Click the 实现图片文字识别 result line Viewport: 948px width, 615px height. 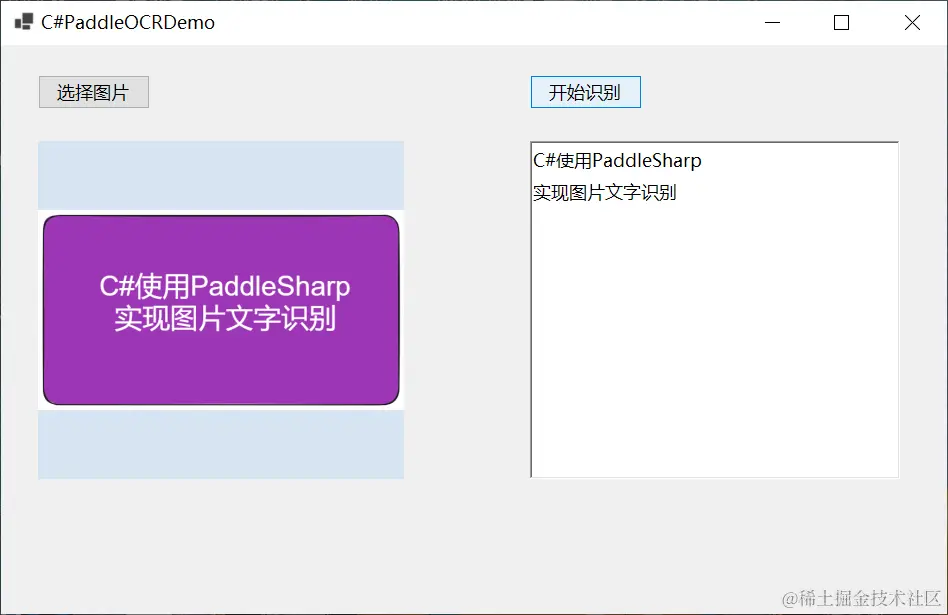[604, 192]
